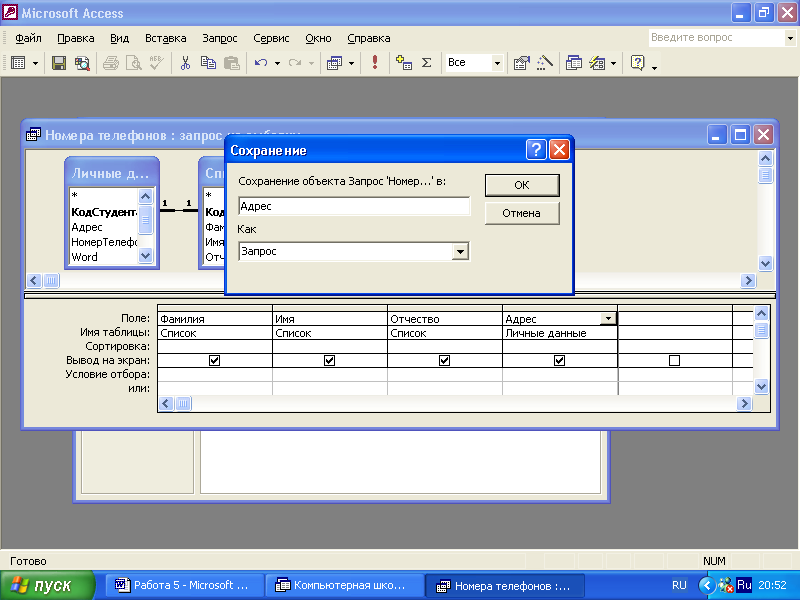
Task: Click the table pane scroll down arrow
Action: coord(765,263)
